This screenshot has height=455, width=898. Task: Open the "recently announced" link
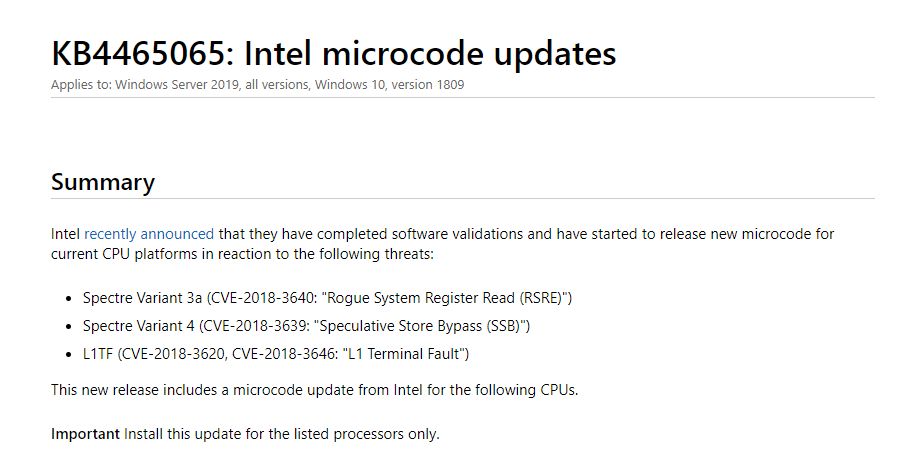pos(149,234)
